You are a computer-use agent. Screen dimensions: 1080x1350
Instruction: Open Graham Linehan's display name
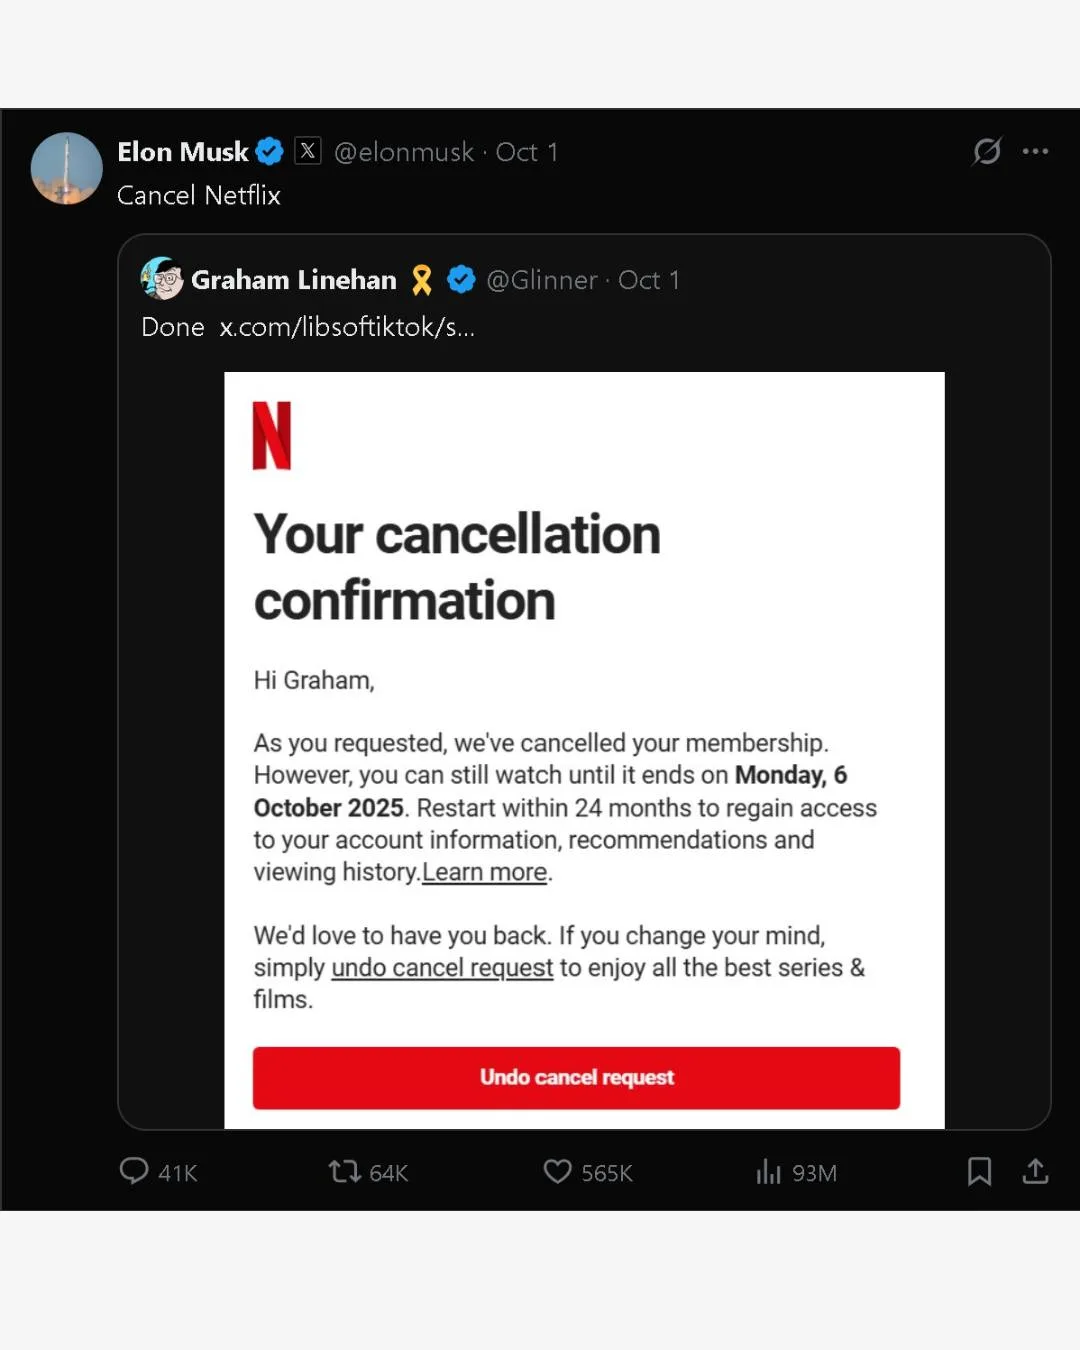294,280
